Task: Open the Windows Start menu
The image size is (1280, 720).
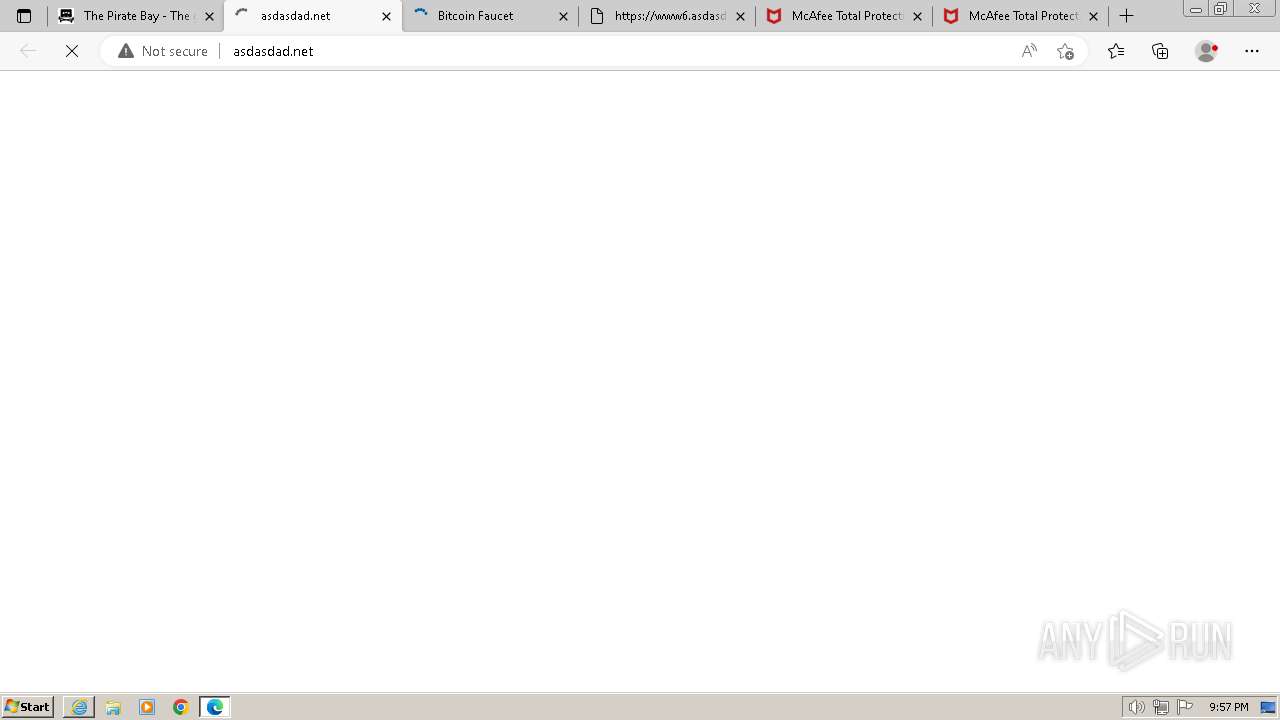Action: pyautogui.click(x=27, y=707)
